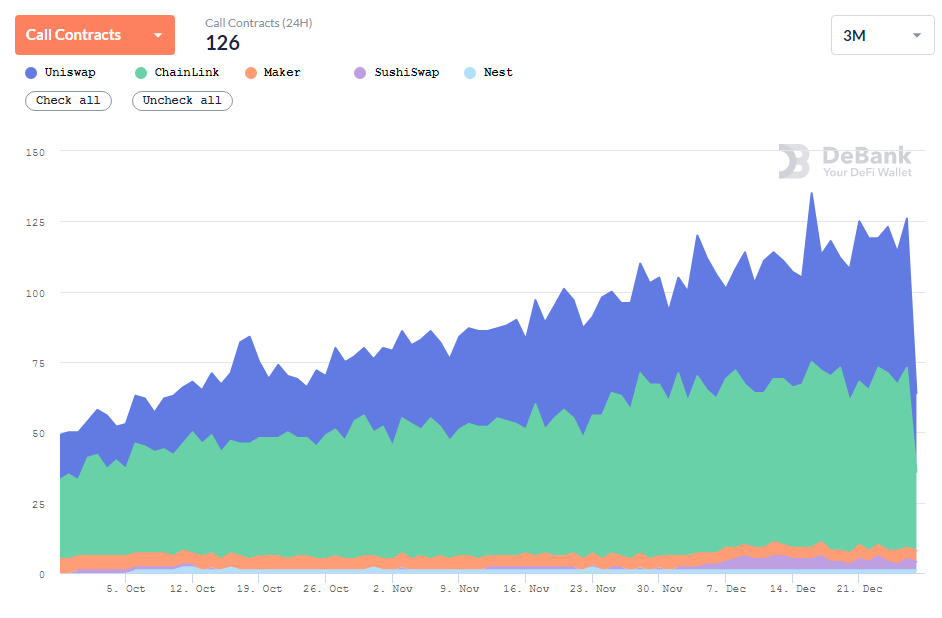The image size is (942, 618).
Task: Click the 30. Nov x-axis label
Action: coord(660,589)
